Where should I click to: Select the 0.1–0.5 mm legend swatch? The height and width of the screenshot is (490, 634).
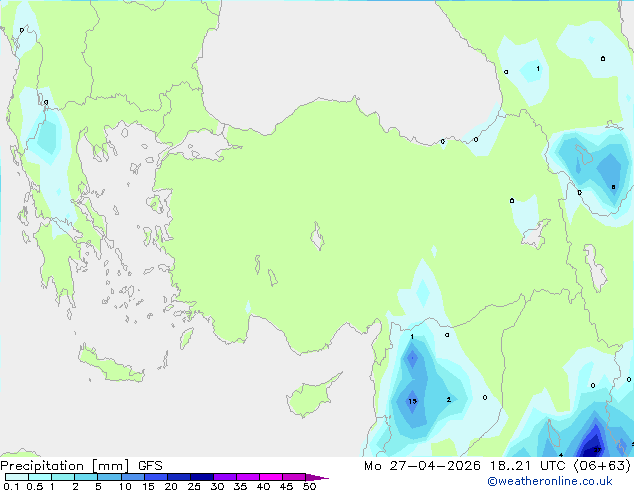point(17,477)
